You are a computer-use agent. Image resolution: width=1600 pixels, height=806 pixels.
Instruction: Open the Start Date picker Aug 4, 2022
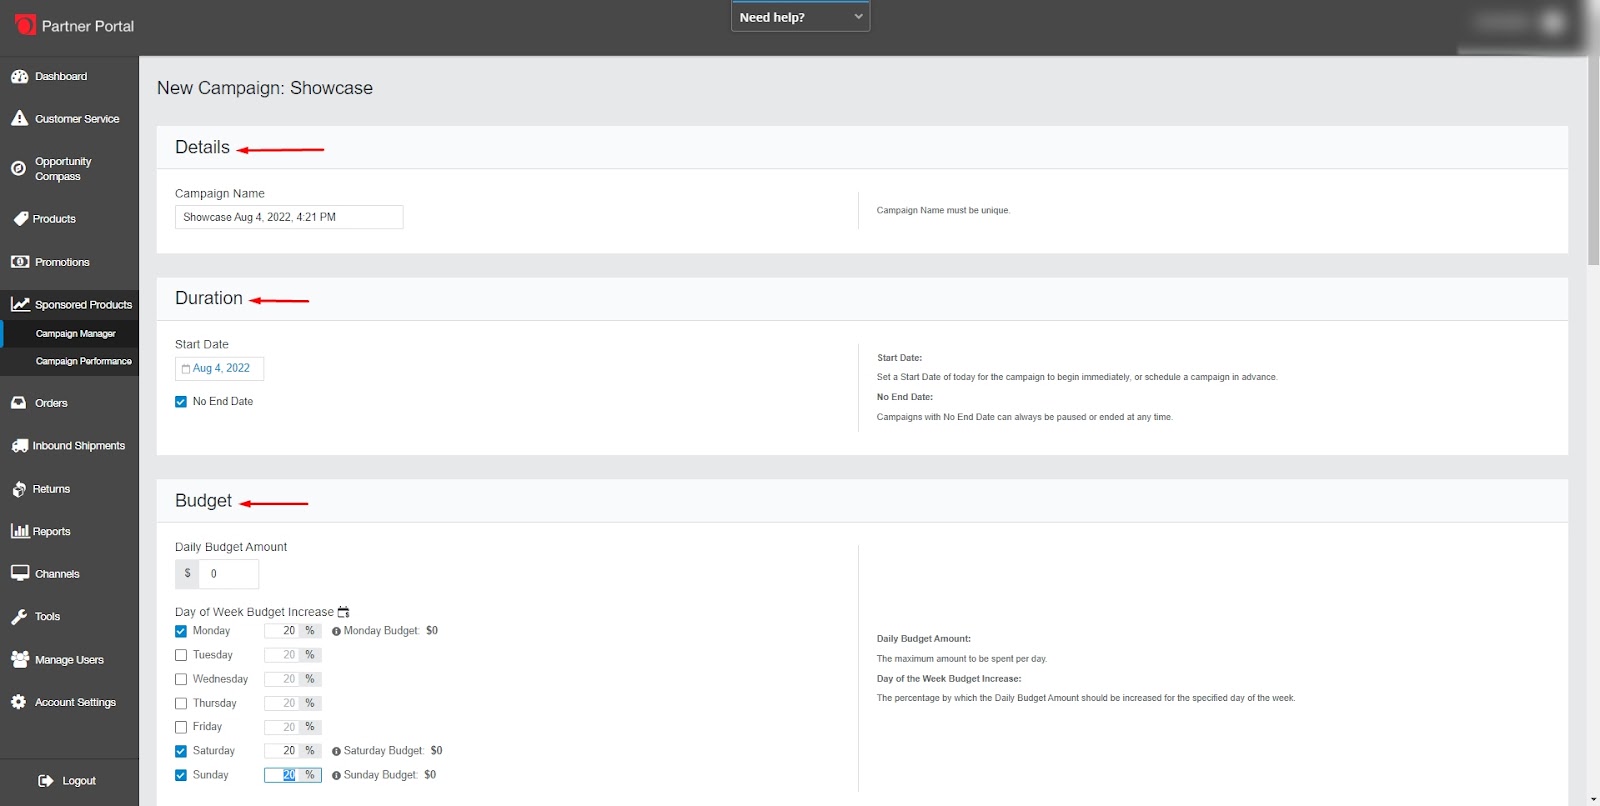point(220,369)
